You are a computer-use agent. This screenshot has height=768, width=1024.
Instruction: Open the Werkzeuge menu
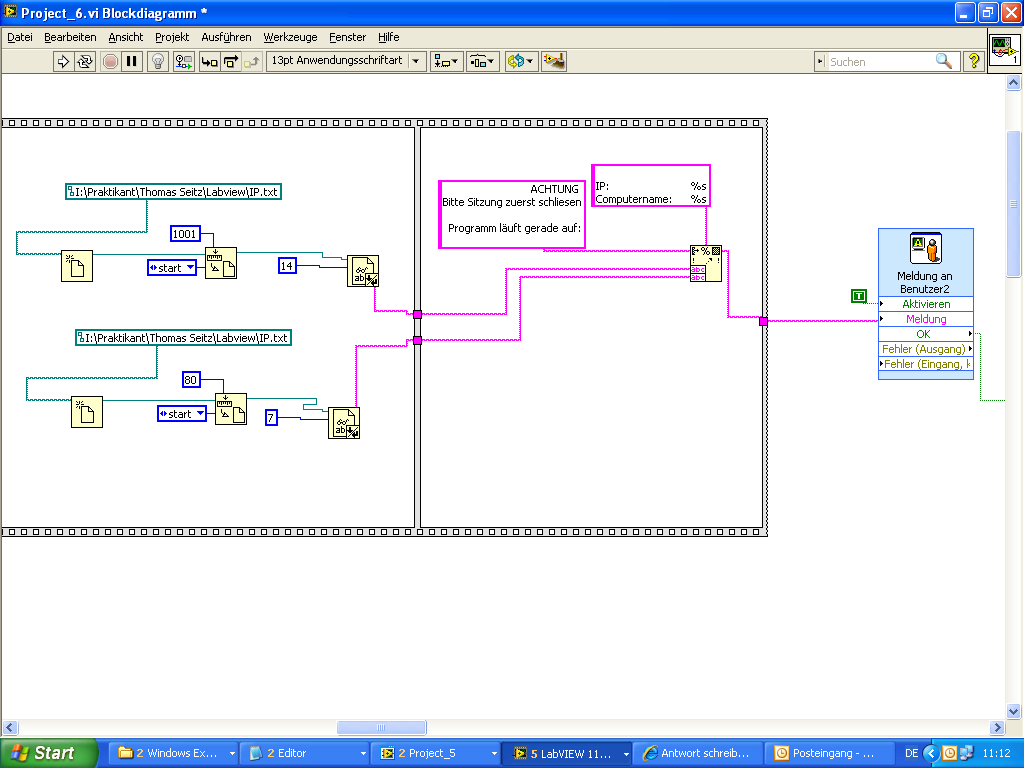pos(290,37)
